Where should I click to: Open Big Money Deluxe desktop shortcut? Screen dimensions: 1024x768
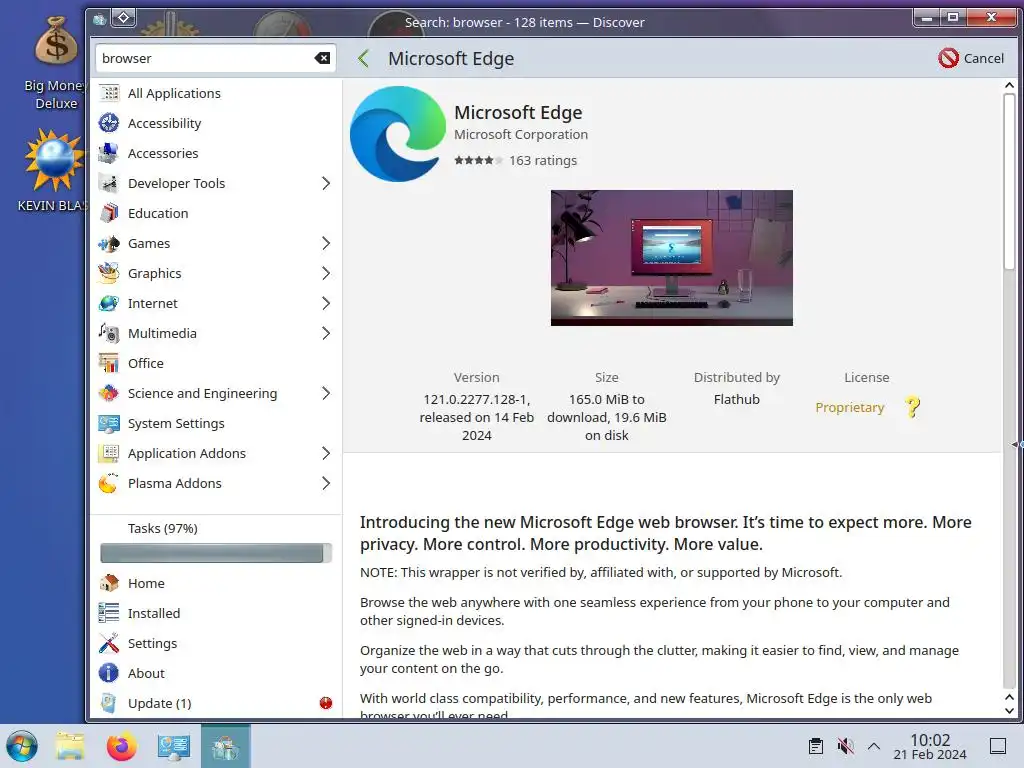tap(56, 63)
